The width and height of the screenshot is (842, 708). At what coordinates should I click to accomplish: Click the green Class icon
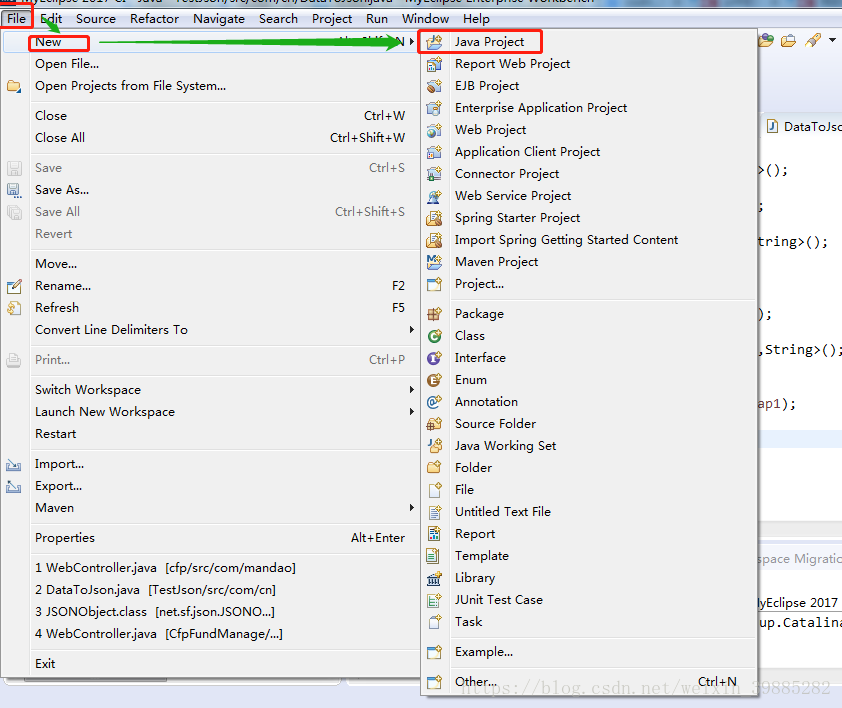pyautogui.click(x=434, y=336)
